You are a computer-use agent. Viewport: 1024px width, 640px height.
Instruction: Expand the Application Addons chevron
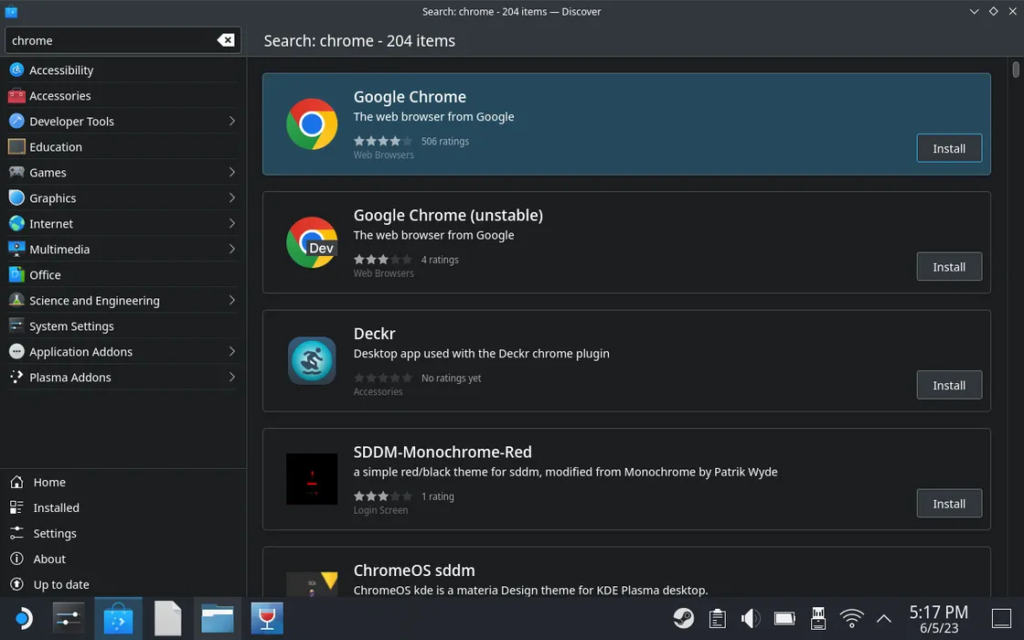232,351
